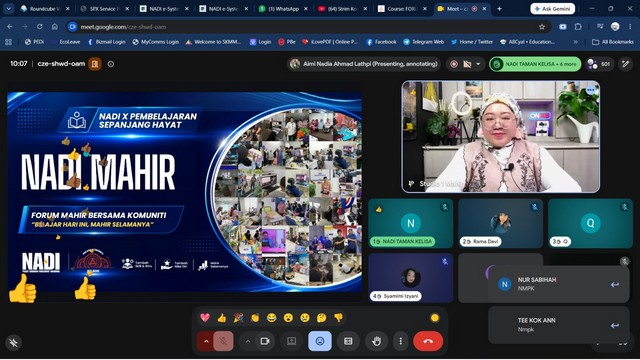This screenshot has width=640, height=360.
Task: Send the clapping hands reaction
Action: pos(255,318)
